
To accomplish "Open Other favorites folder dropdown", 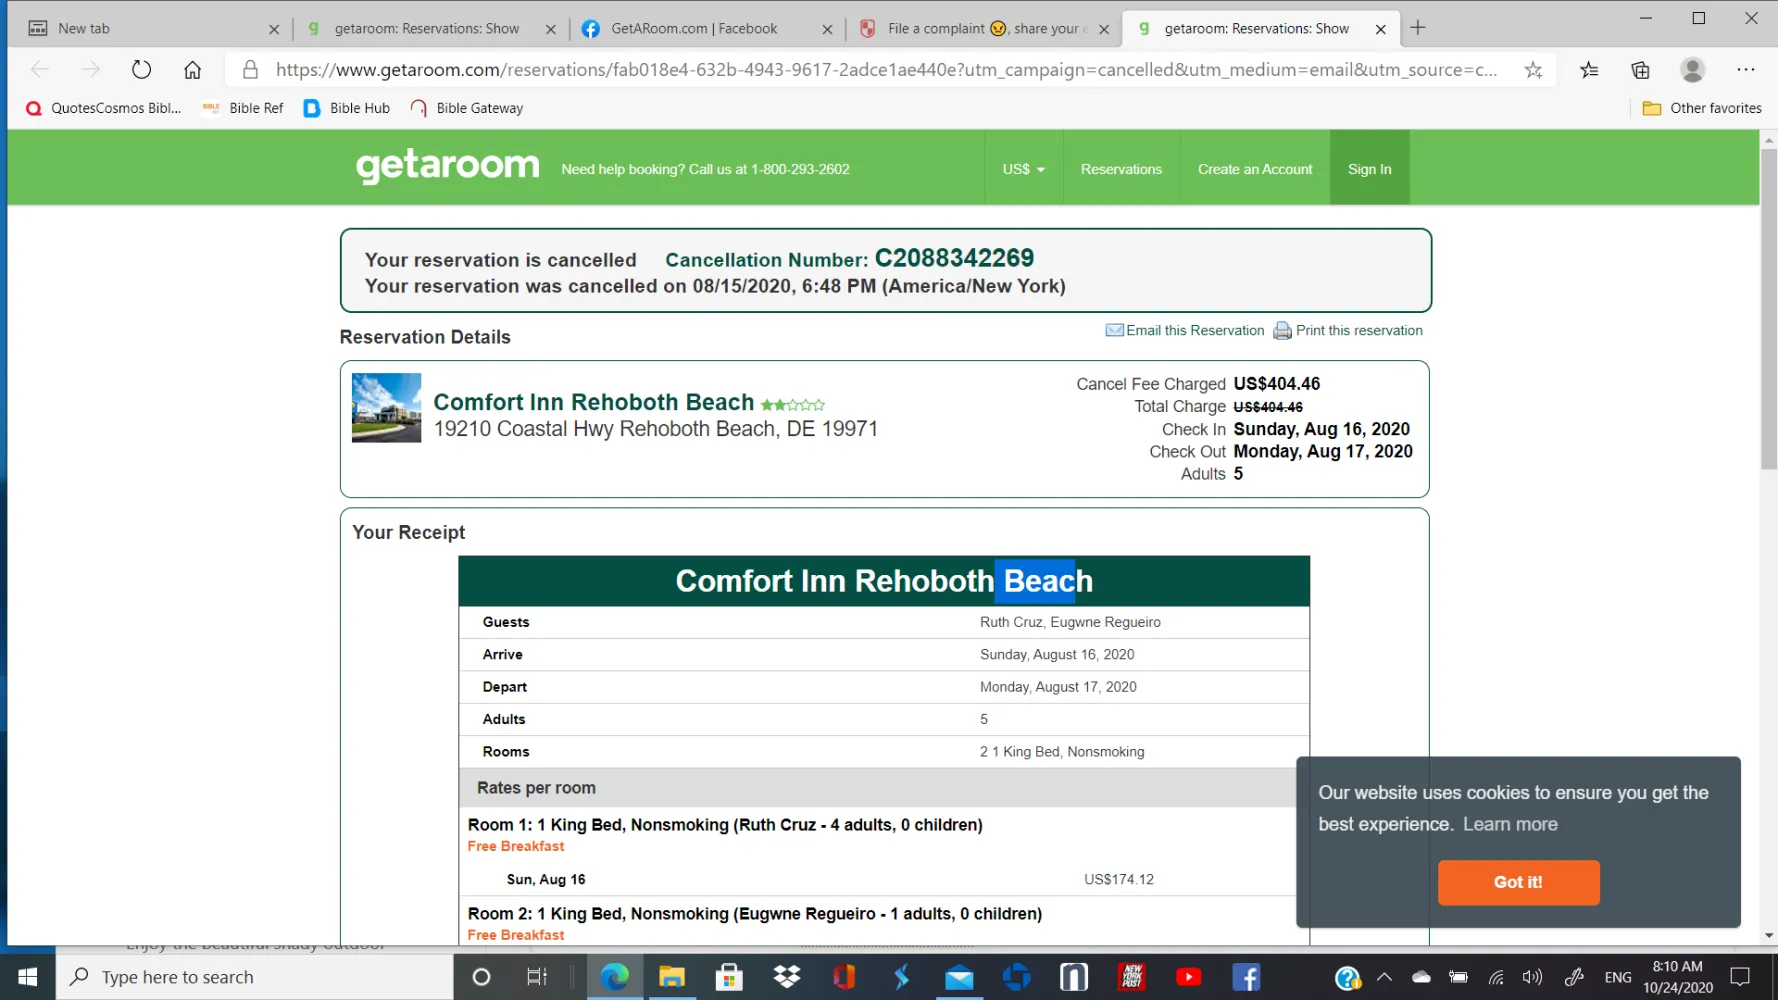I will coord(1702,108).
